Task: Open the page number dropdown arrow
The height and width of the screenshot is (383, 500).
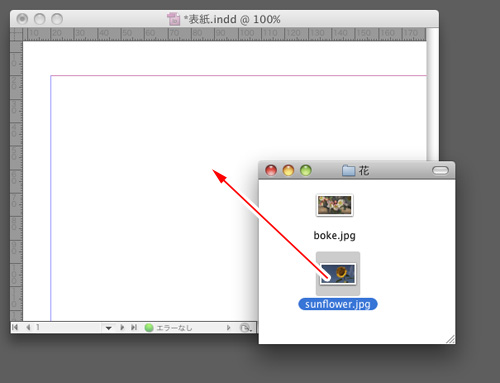Action: click(108, 328)
